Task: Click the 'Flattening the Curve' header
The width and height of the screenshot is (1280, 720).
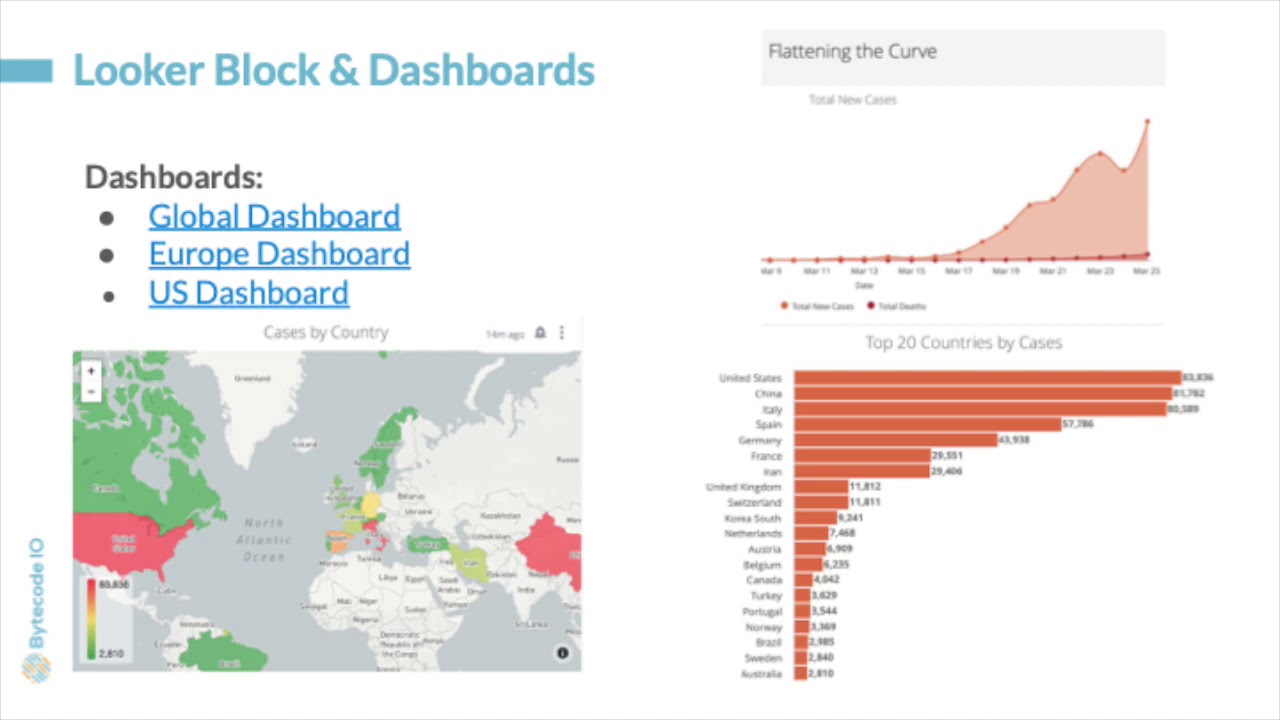Action: [852, 51]
